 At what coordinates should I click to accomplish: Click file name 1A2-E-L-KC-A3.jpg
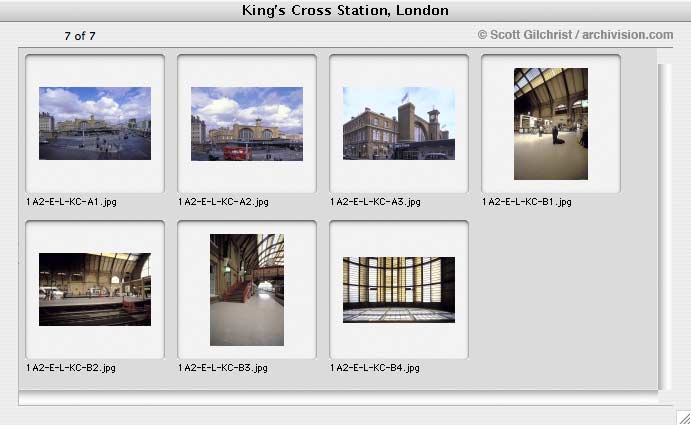click(375, 202)
